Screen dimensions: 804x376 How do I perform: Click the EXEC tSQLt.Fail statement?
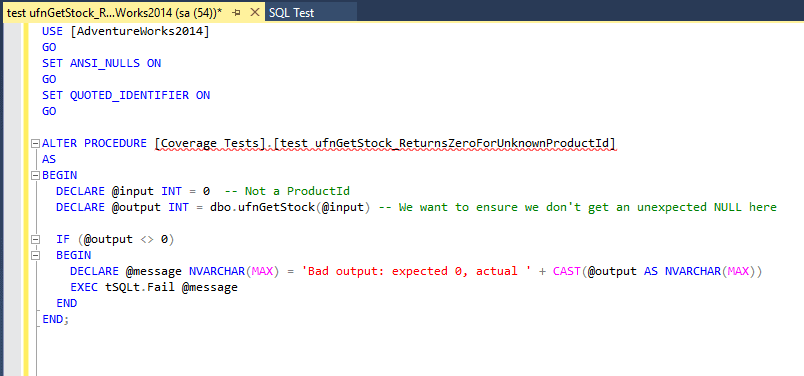154,287
